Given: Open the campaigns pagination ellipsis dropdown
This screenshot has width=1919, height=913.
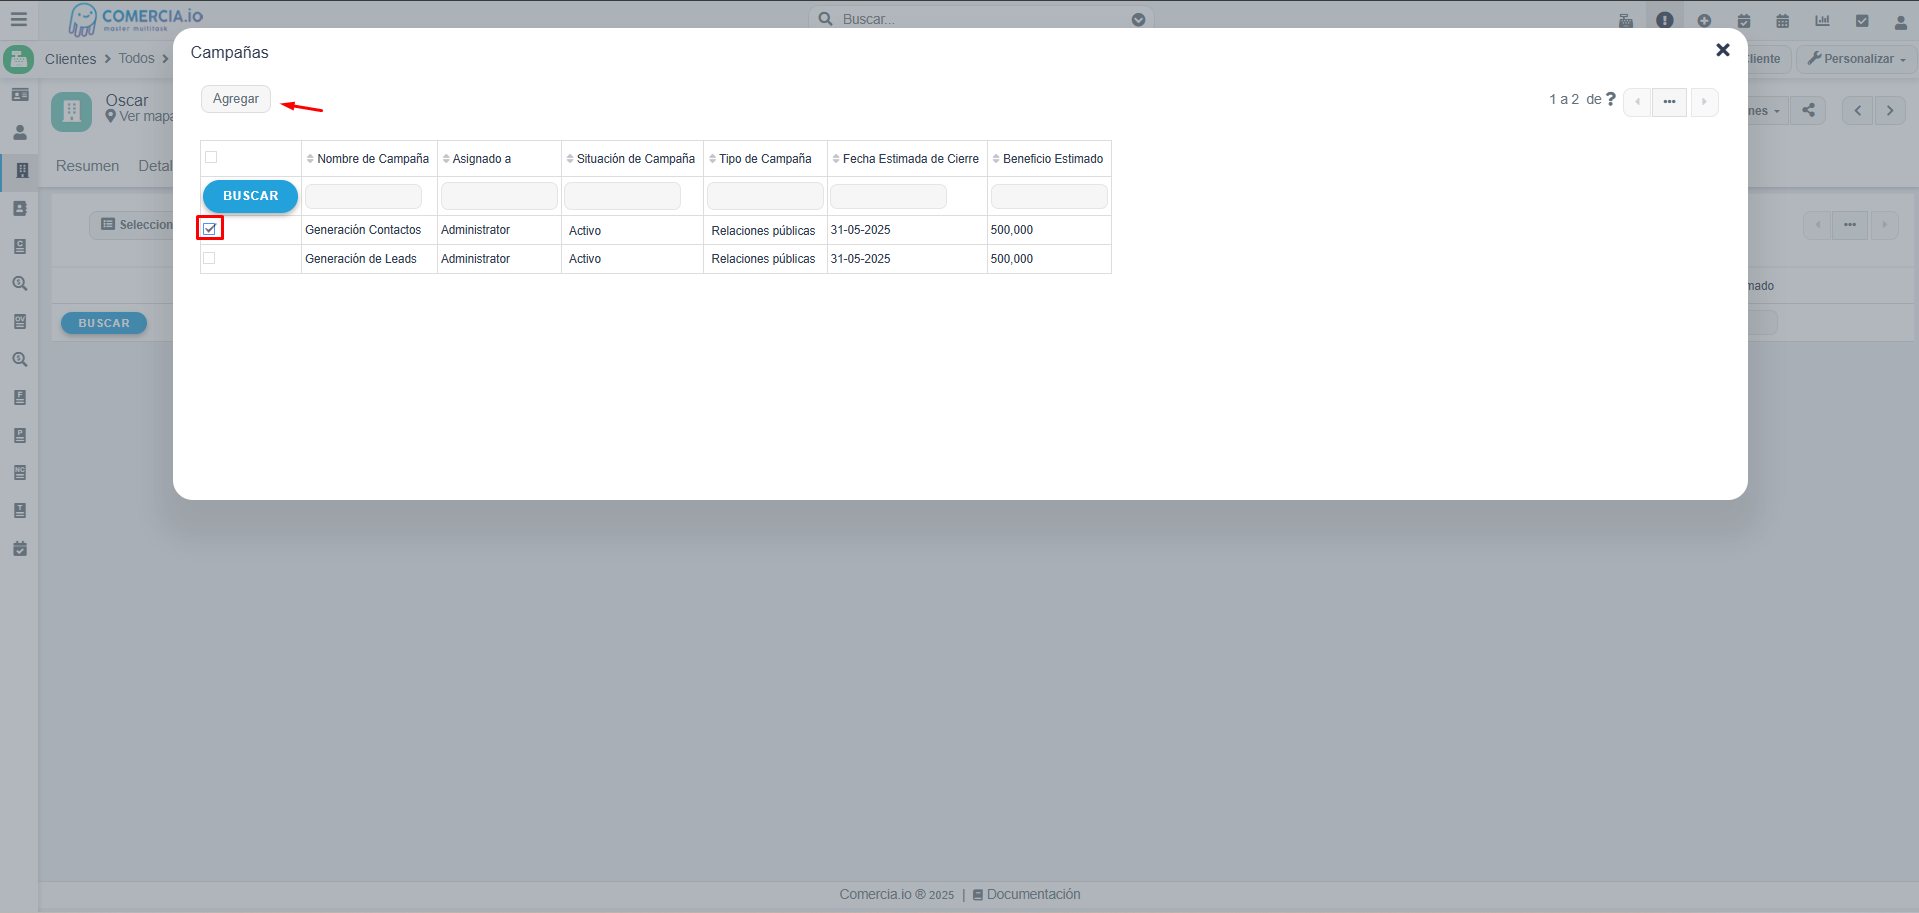Looking at the screenshot, I should tap(1669, 102).
